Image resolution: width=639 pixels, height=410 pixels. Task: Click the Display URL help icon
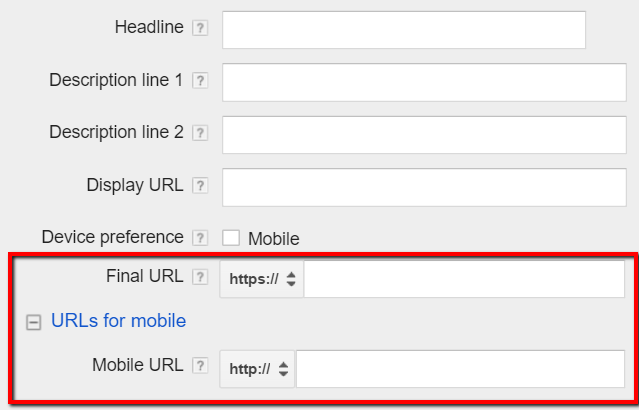[x=200, y=185]
